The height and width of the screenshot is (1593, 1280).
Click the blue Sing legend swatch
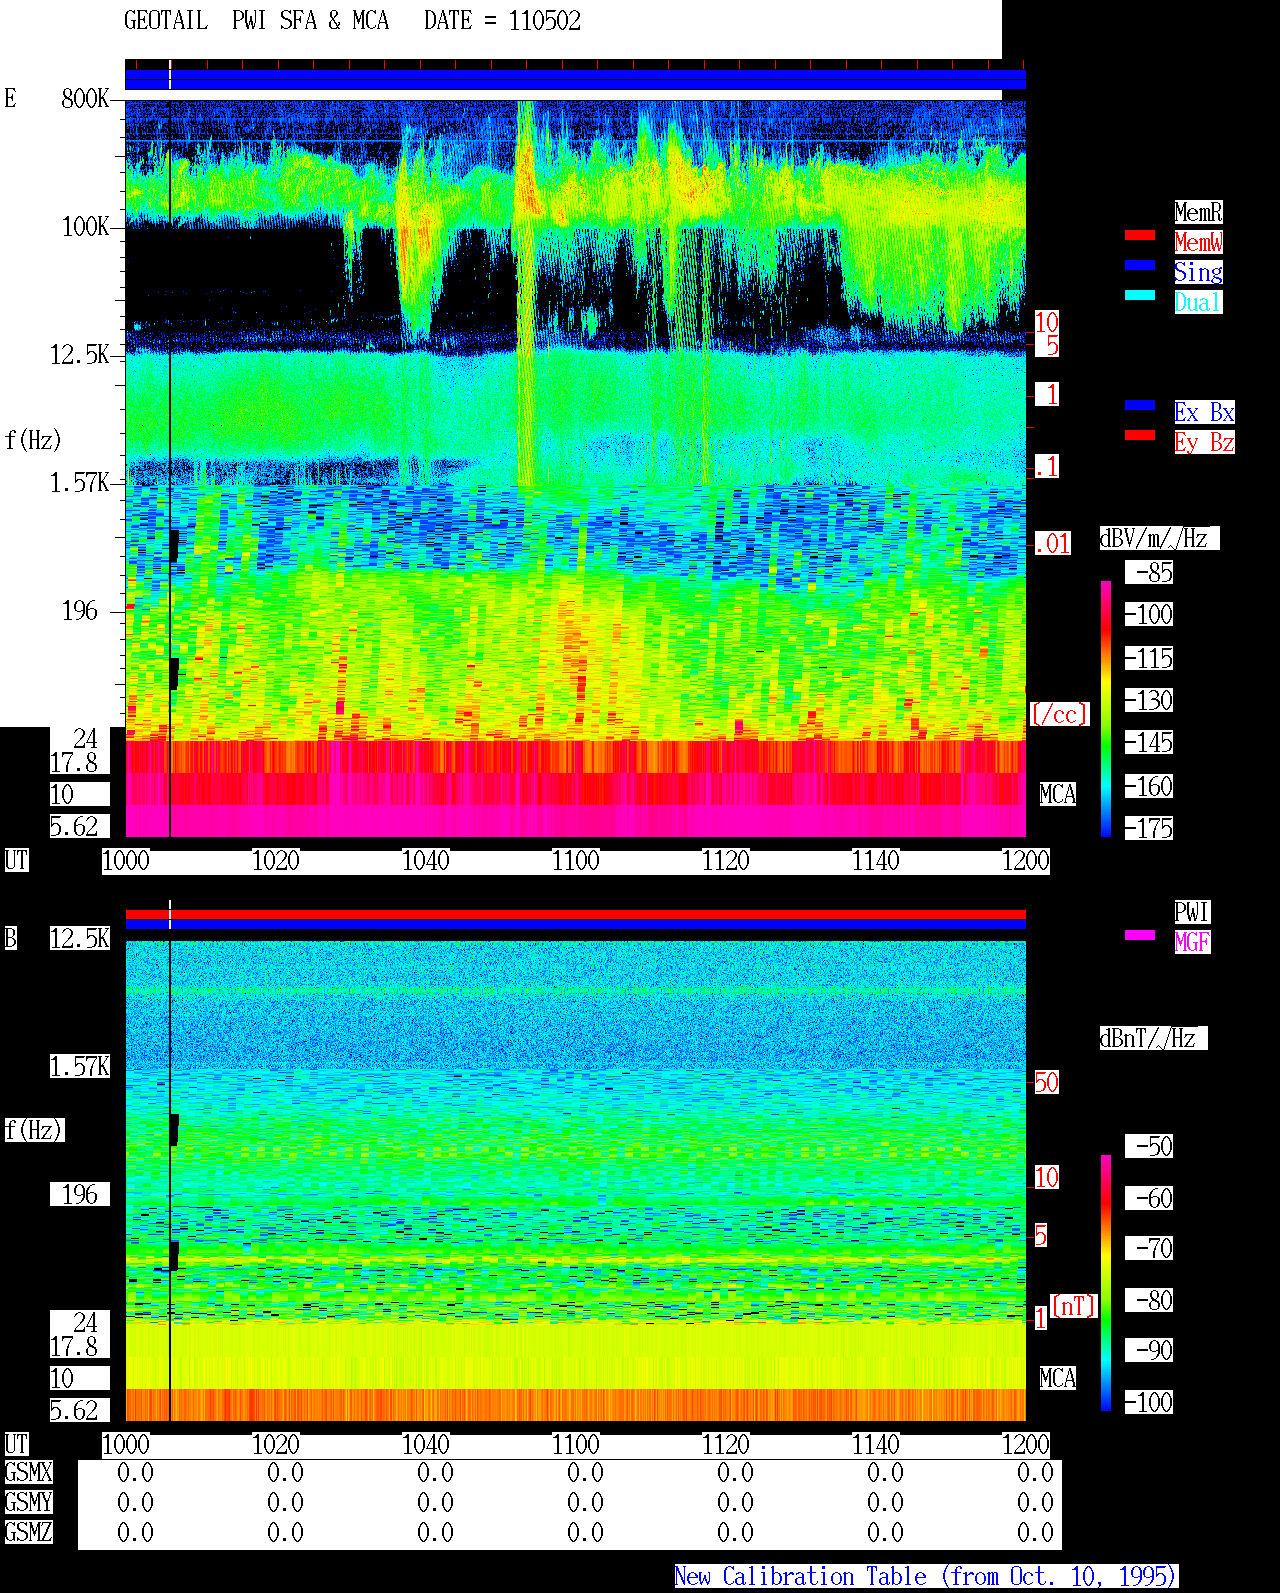pyautogui.click(x=1140, y=265)
